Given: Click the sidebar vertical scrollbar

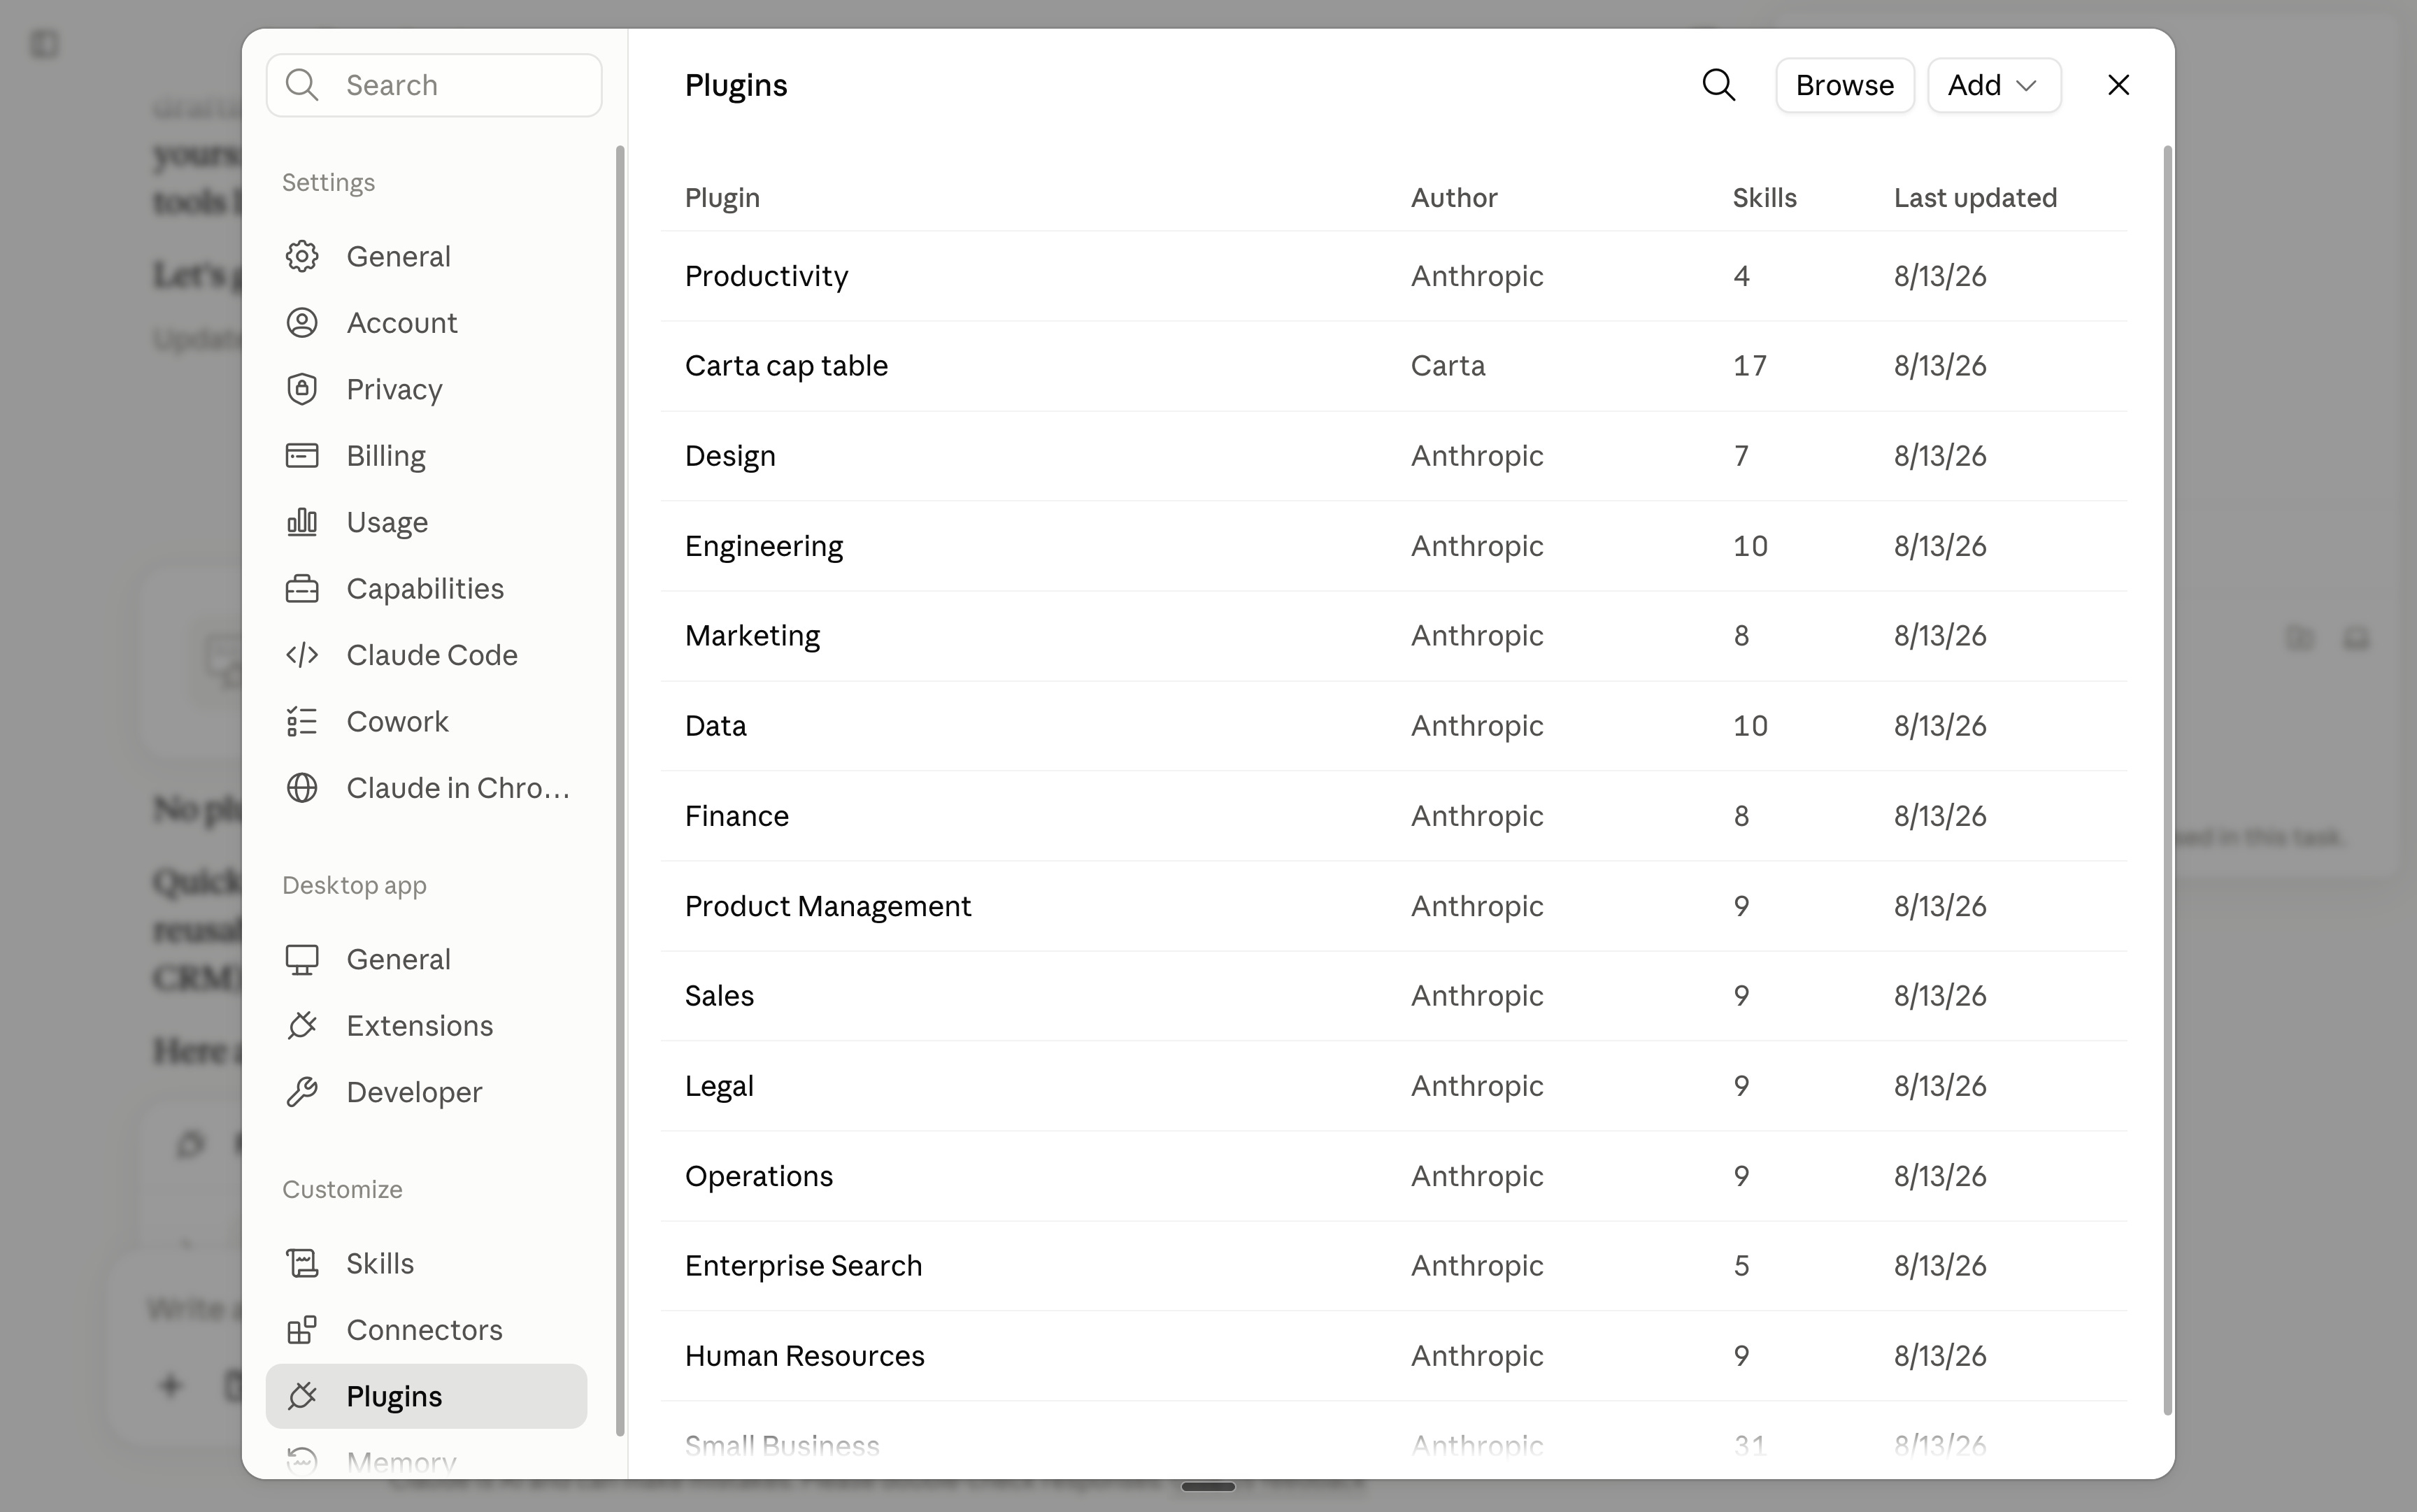Looking at the screenshot, I should tap(620, 790).
